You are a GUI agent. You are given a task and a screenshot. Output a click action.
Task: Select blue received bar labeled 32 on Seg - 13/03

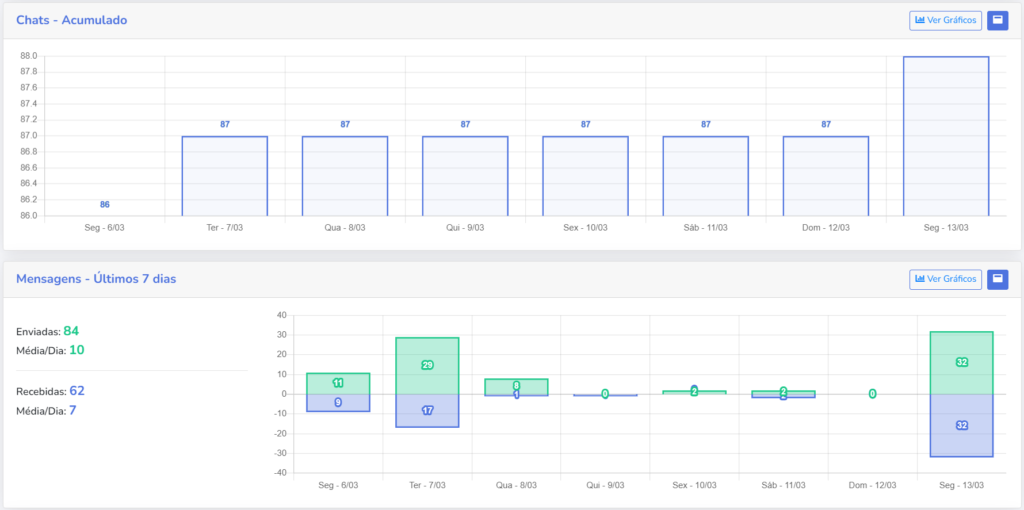click(961, 425)
